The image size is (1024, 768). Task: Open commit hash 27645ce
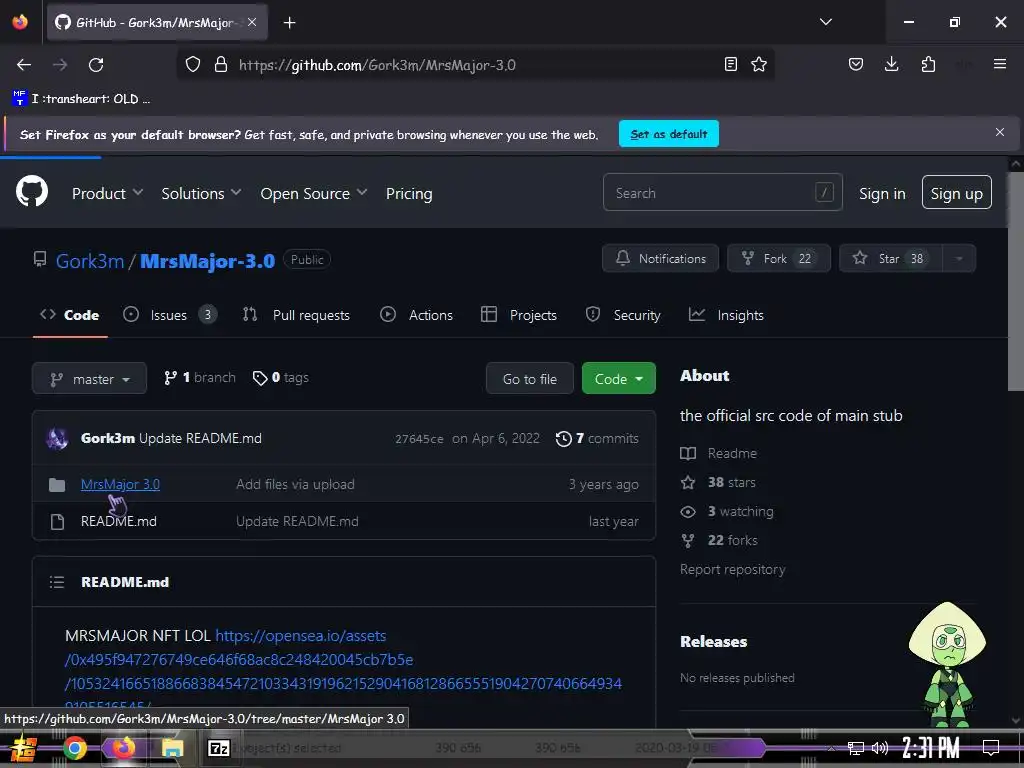[419, 439]
